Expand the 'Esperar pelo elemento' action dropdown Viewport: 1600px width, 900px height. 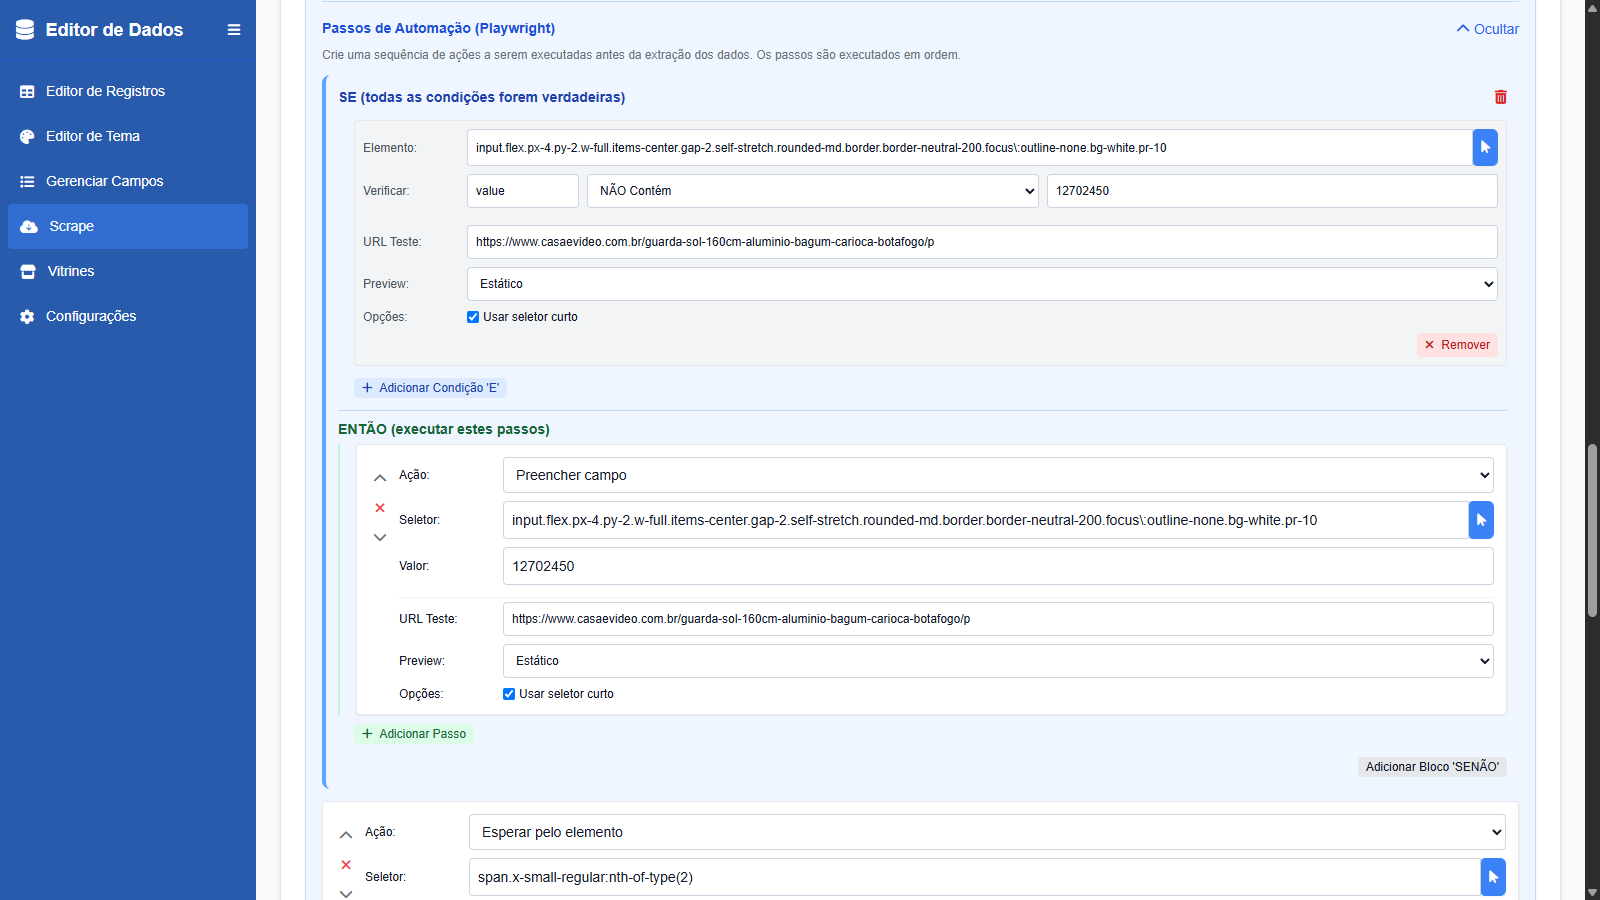coord(986,832)
